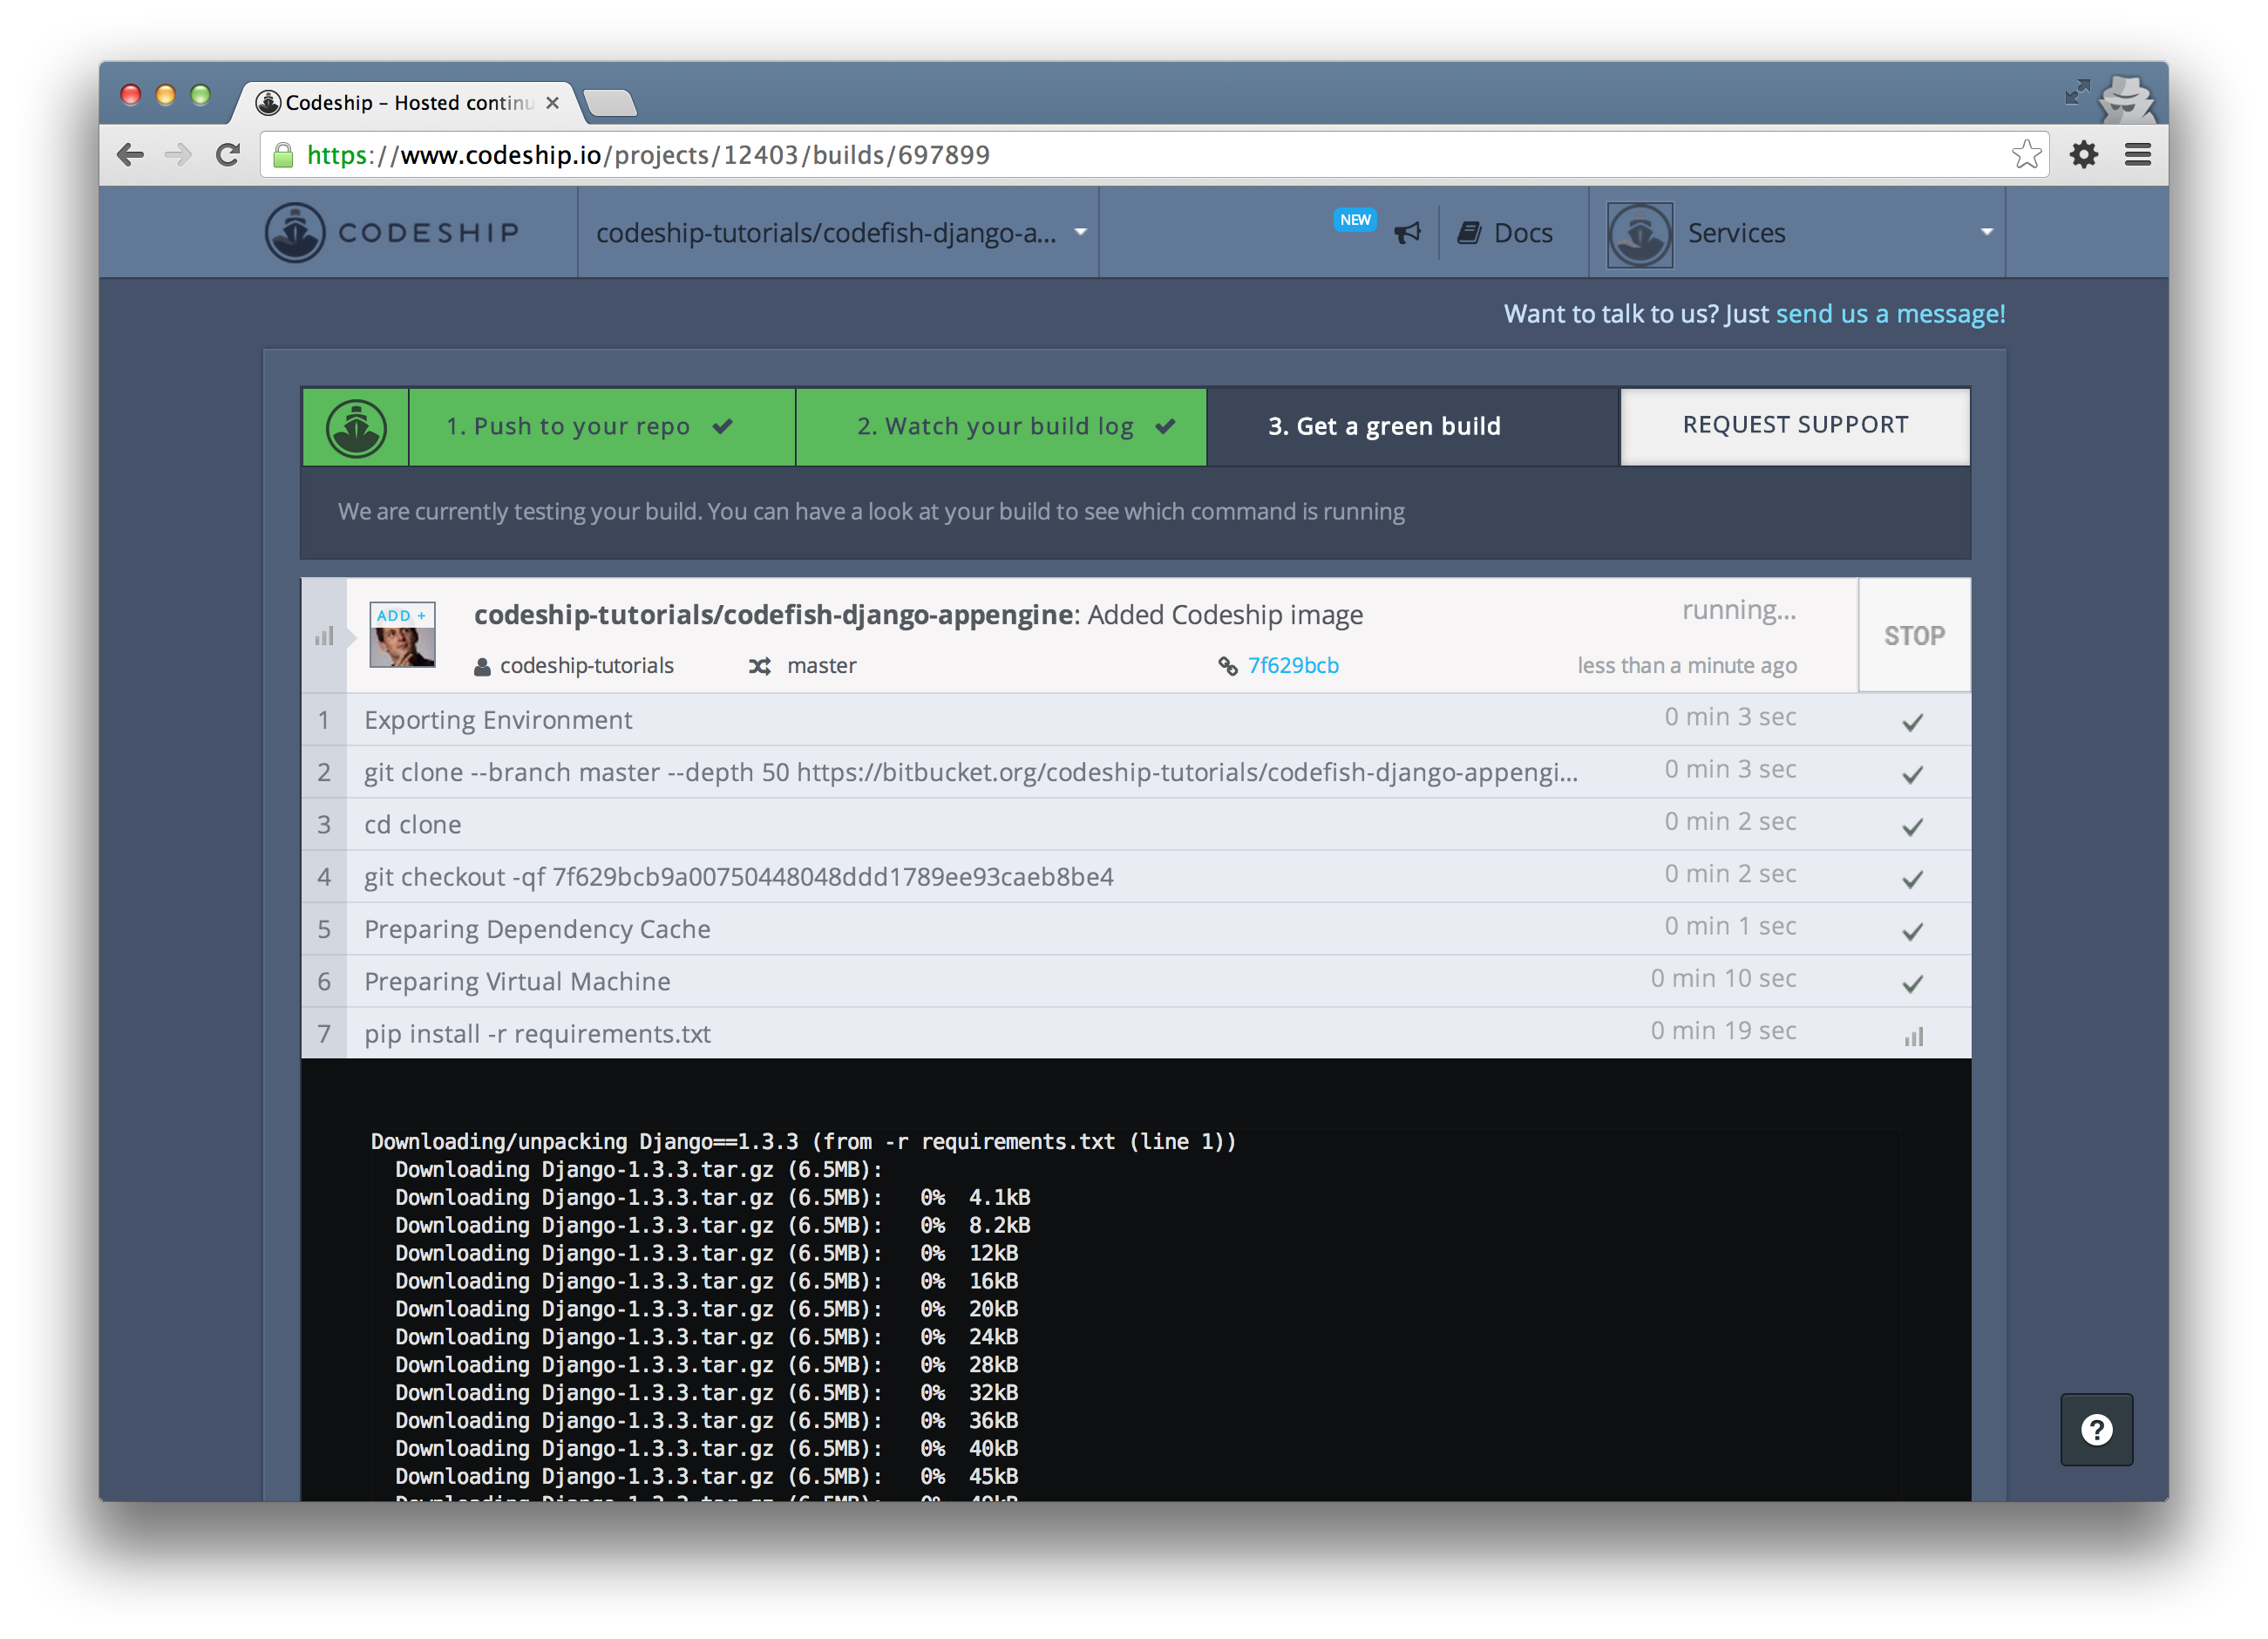Expand the pip install requirements step
The image size is (2268, 1639).
[537, 1033]
